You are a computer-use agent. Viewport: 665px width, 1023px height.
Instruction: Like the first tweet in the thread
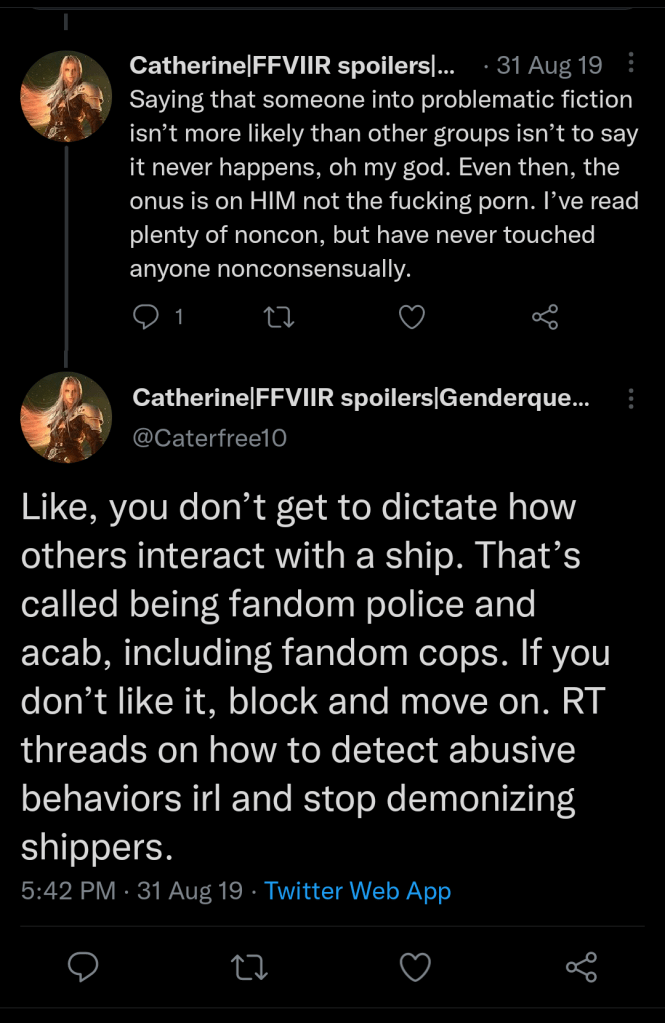point(412,318)
